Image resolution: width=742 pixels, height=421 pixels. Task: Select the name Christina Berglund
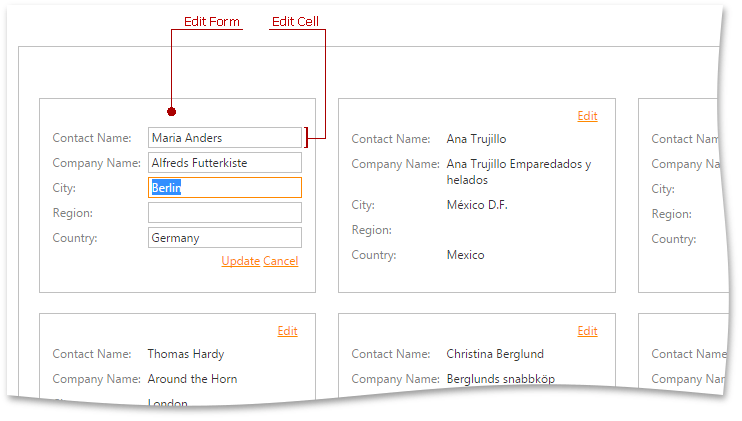pos(495,354)
